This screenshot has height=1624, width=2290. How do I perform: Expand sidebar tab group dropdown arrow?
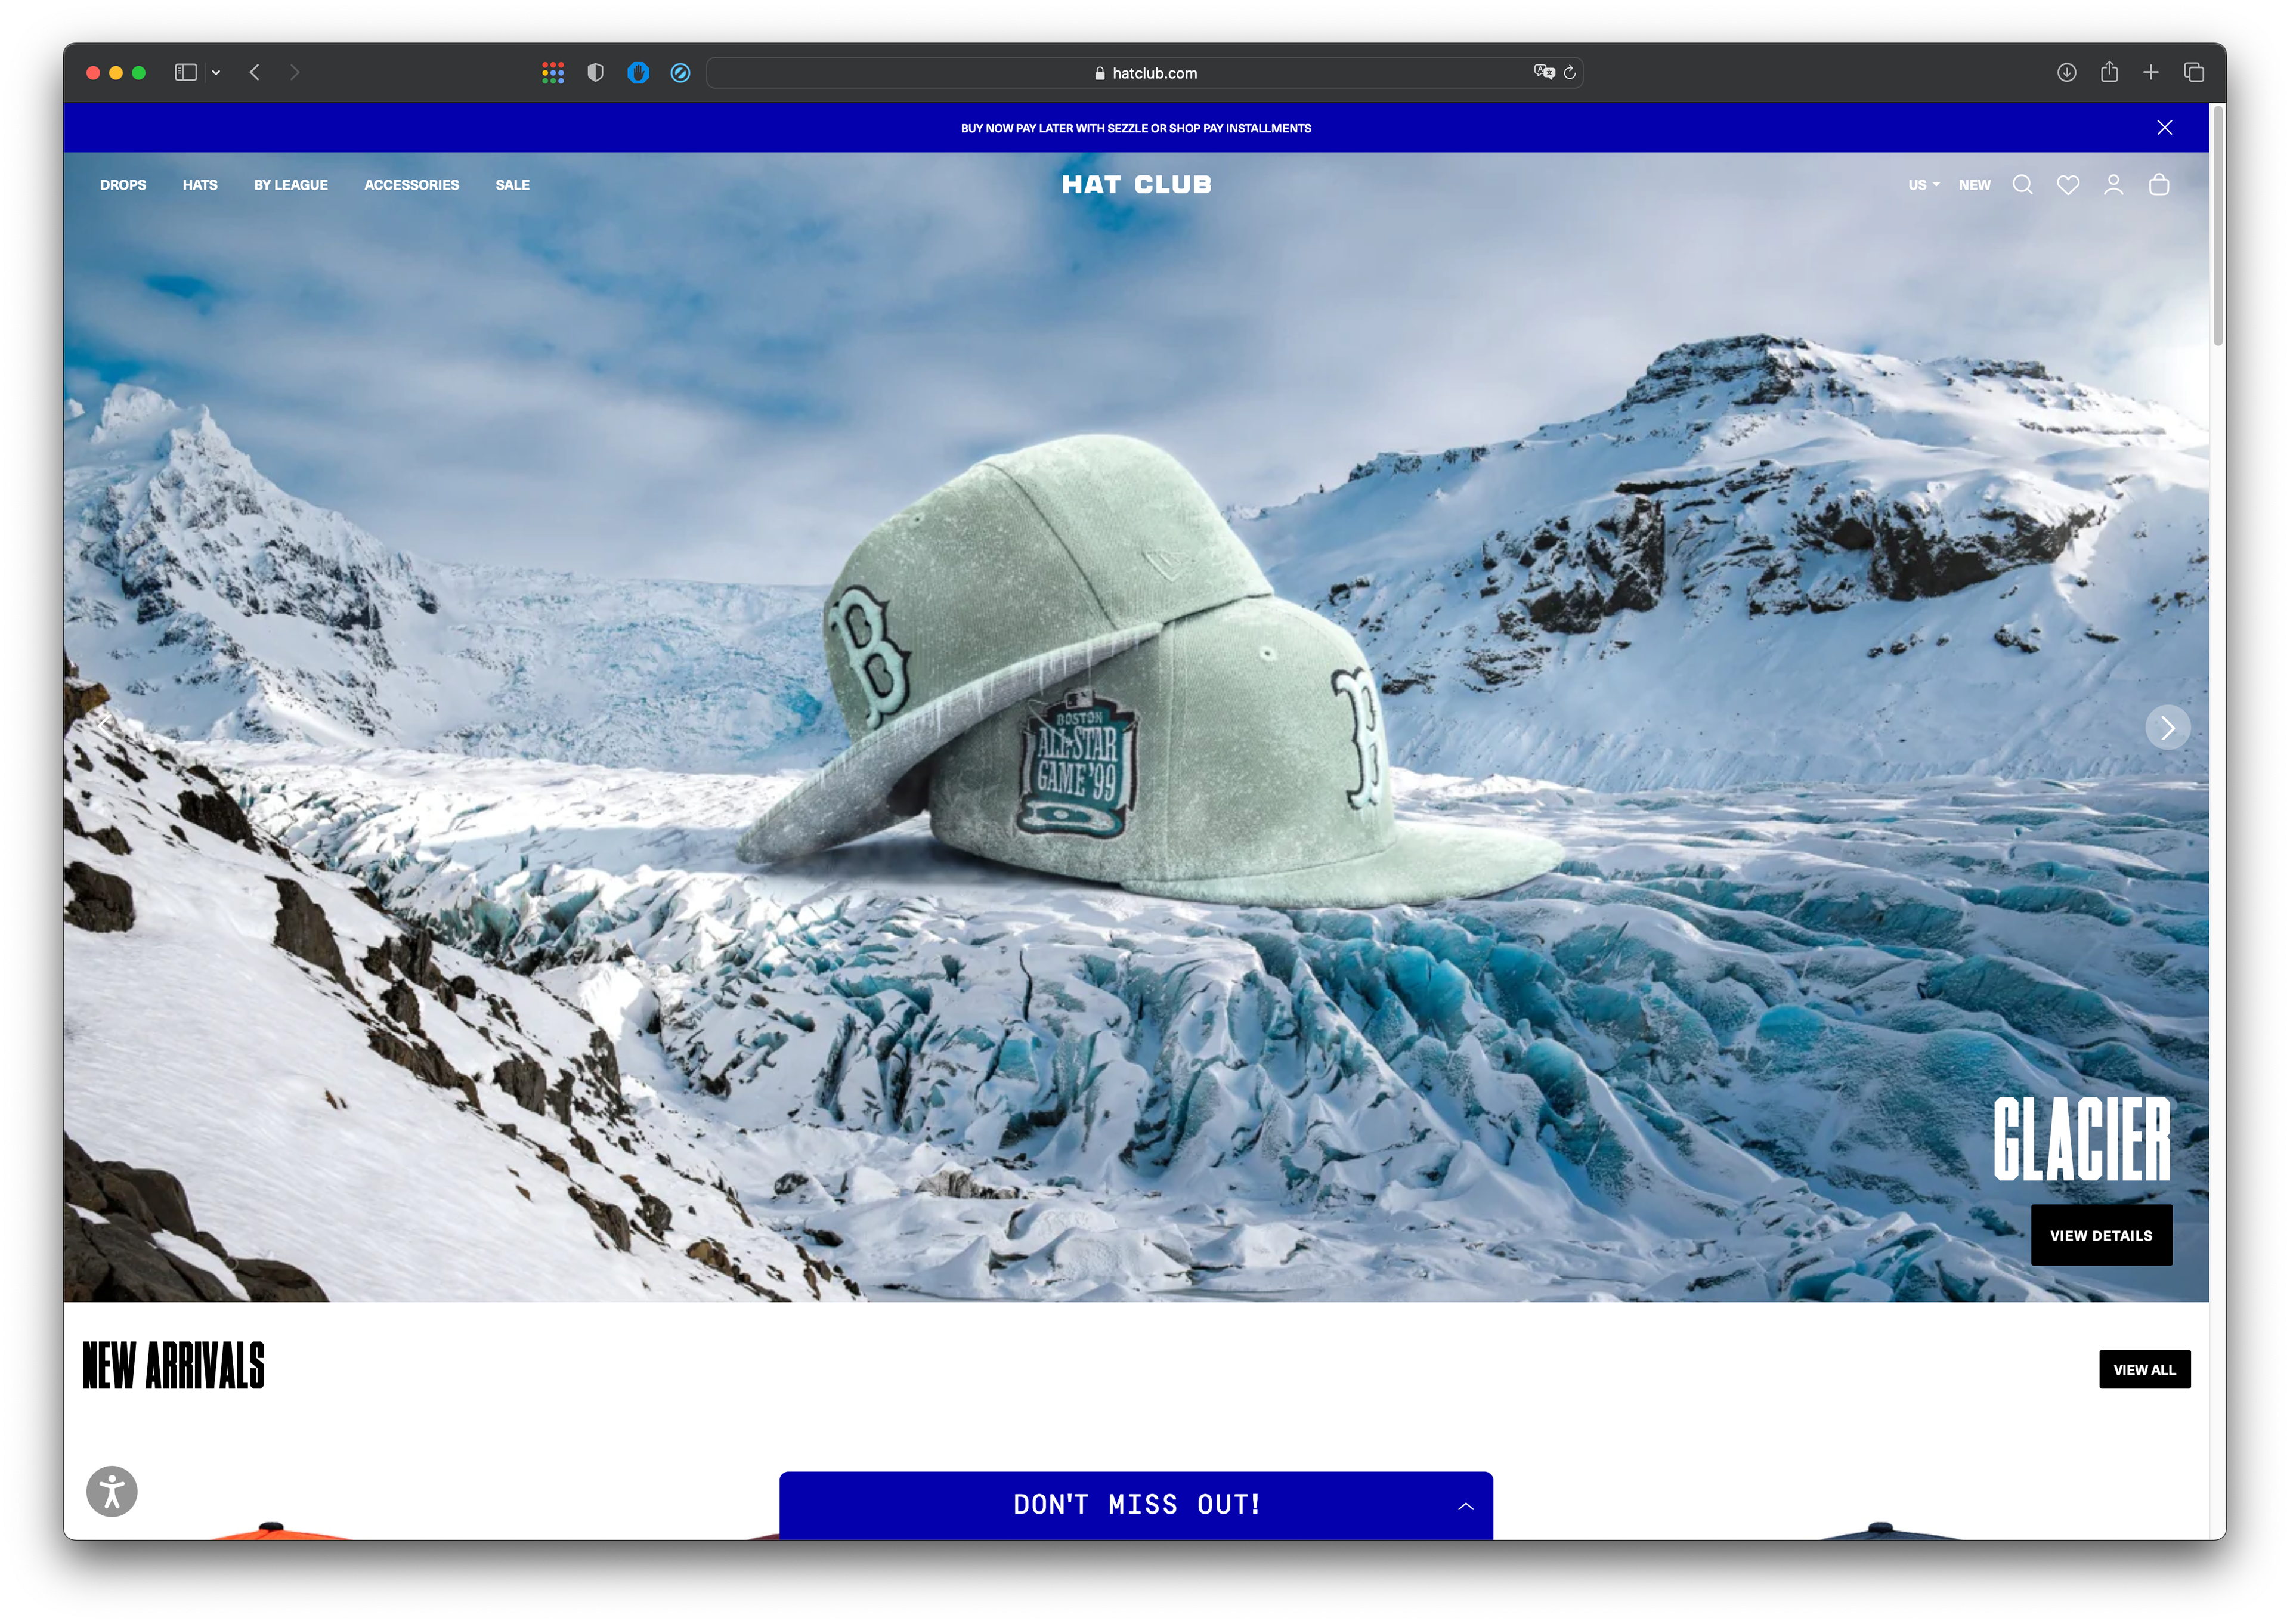pyautogui.click(x=216, y=73)
